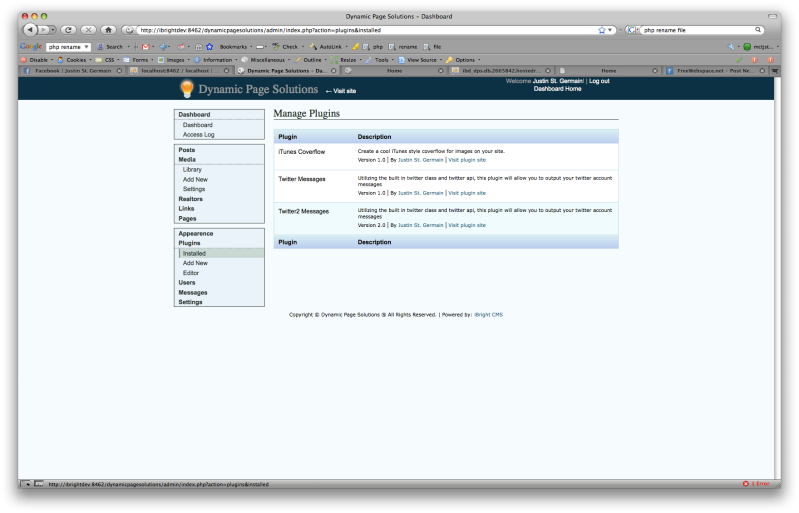Viewport: 799px width, 513px height.
Task: Click the Twitter Messages plugin name
Action: 302,179
